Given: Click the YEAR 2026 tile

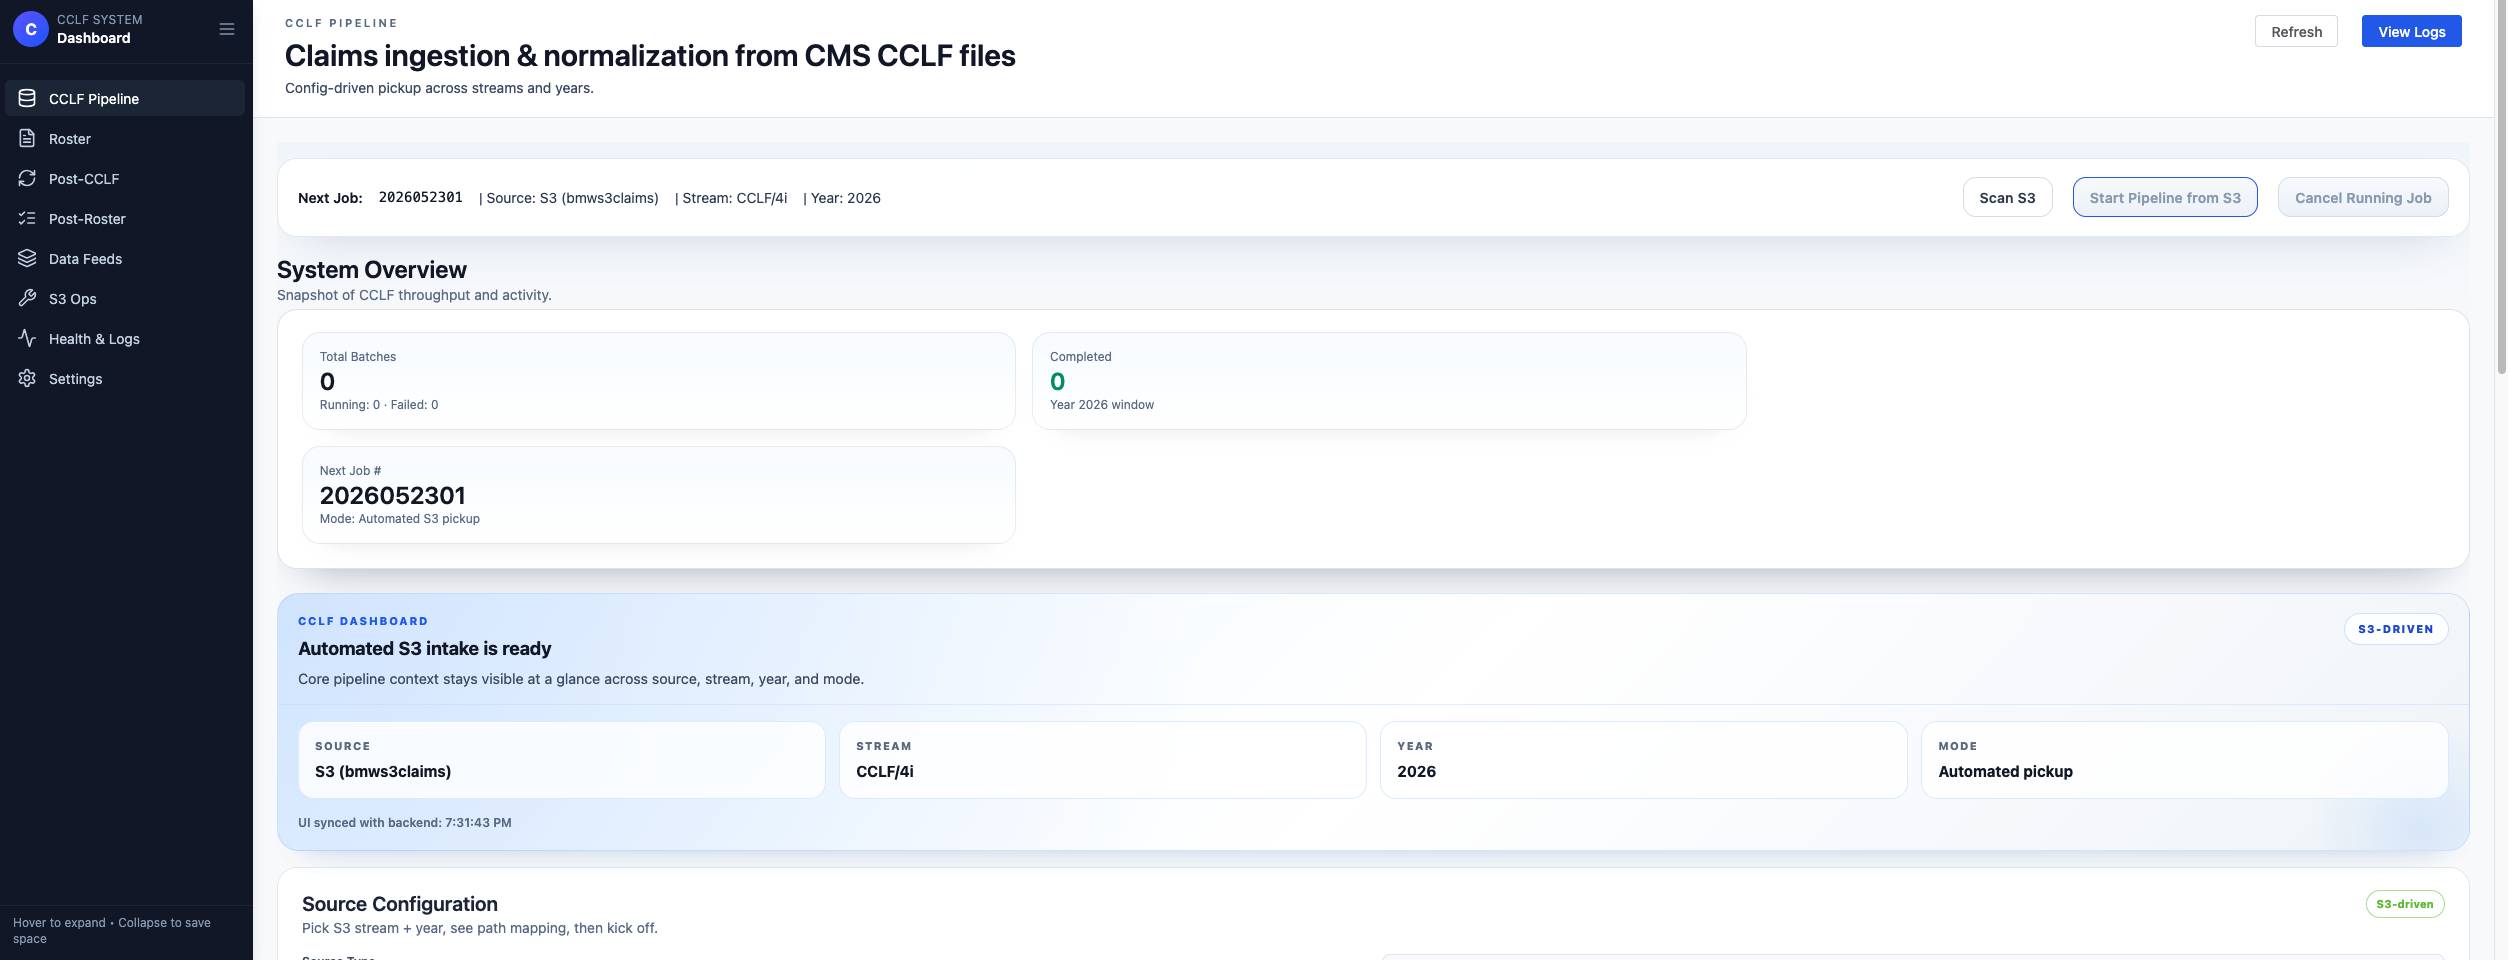Looking at the screenshot, I should coord(1644,760).
